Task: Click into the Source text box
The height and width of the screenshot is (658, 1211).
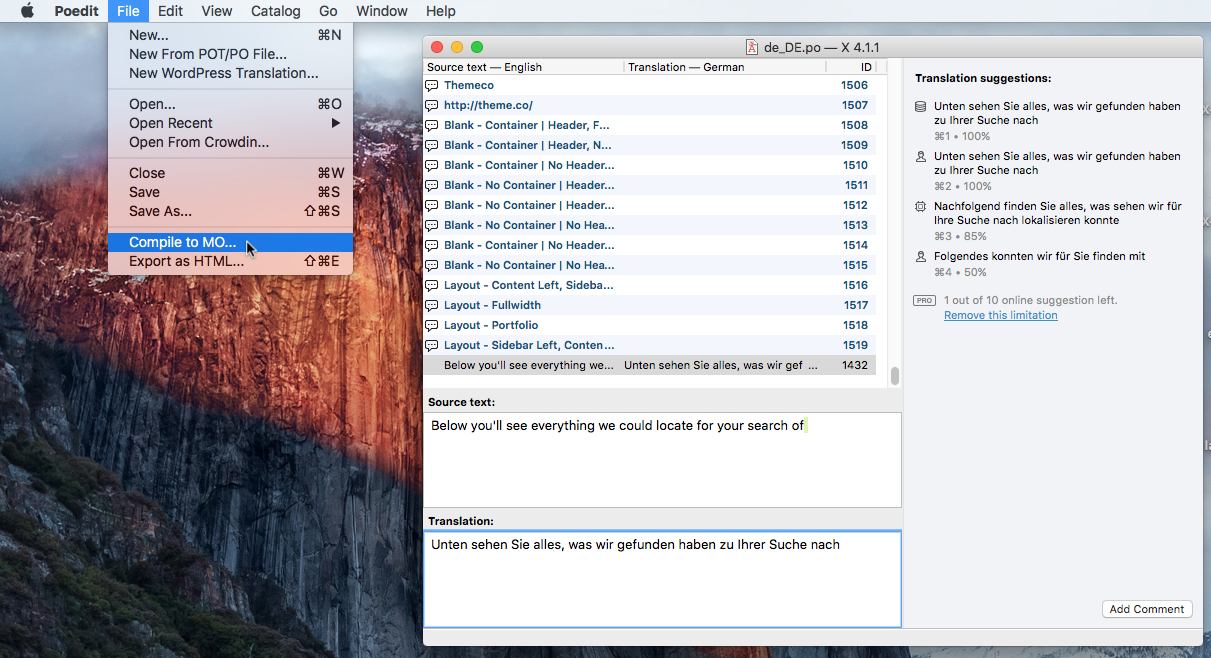Action: (662, 459)
